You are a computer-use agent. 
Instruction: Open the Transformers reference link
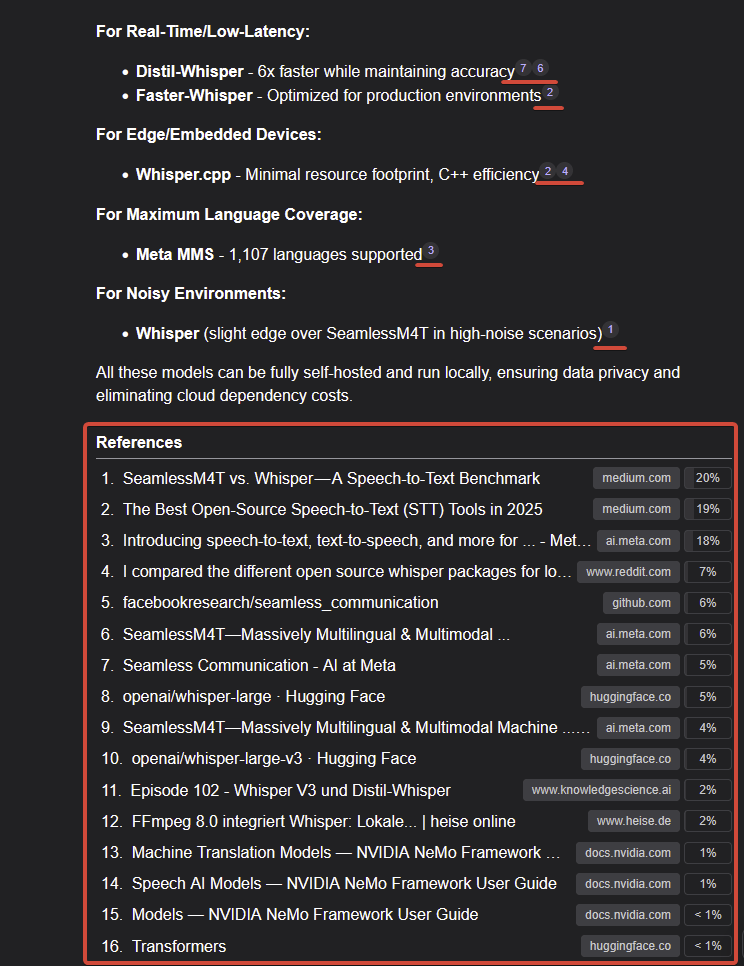178,946
